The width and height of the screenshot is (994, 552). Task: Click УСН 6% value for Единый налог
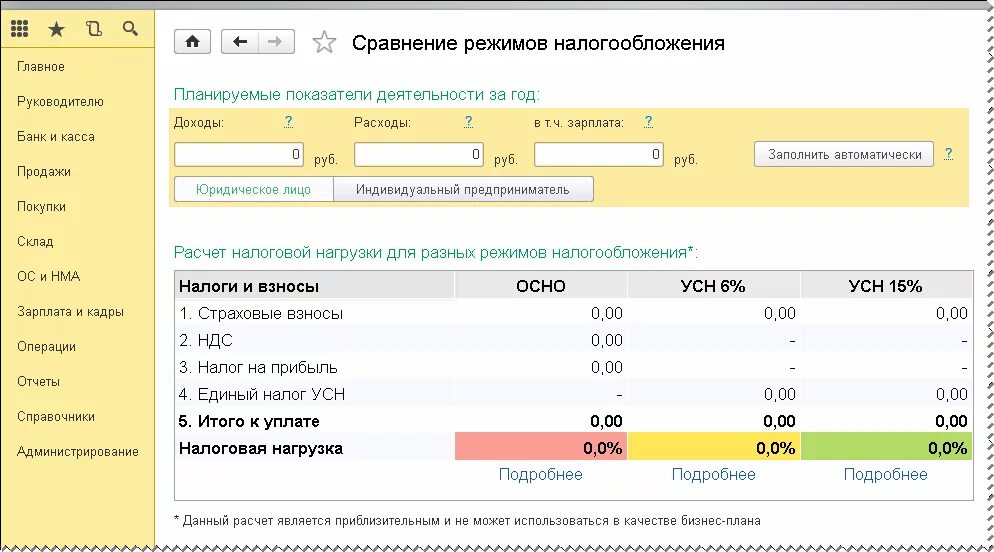click(779, 394)
